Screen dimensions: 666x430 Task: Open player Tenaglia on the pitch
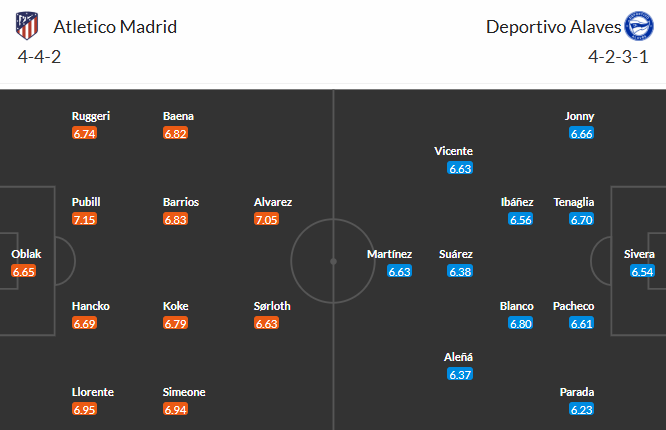[x=574, y=202]
